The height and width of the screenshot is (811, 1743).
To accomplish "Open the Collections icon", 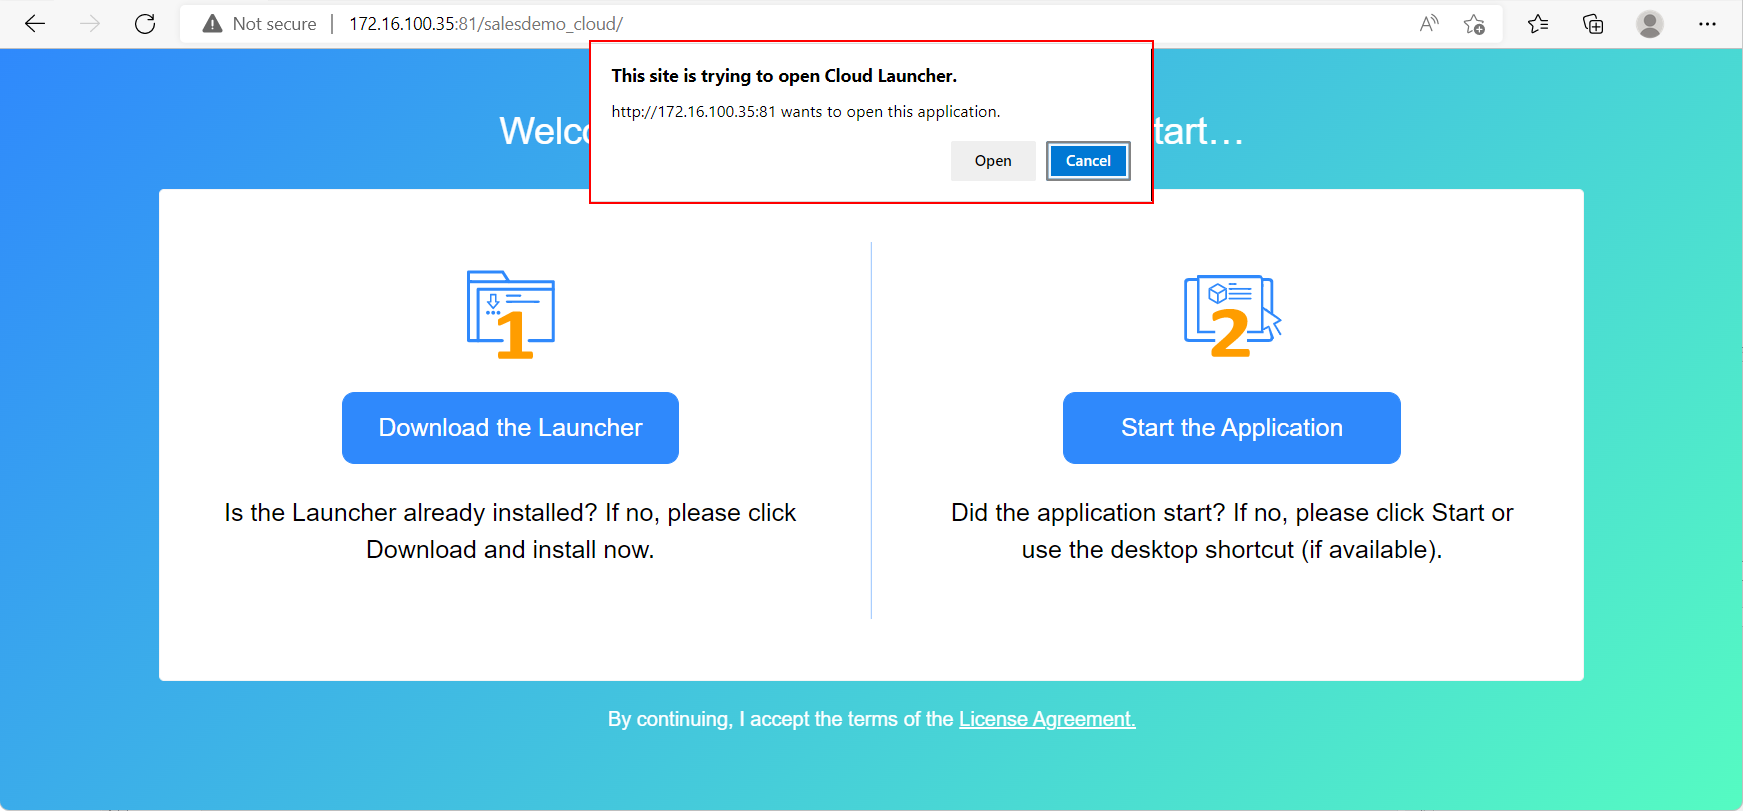I will tap(1593, 24).
